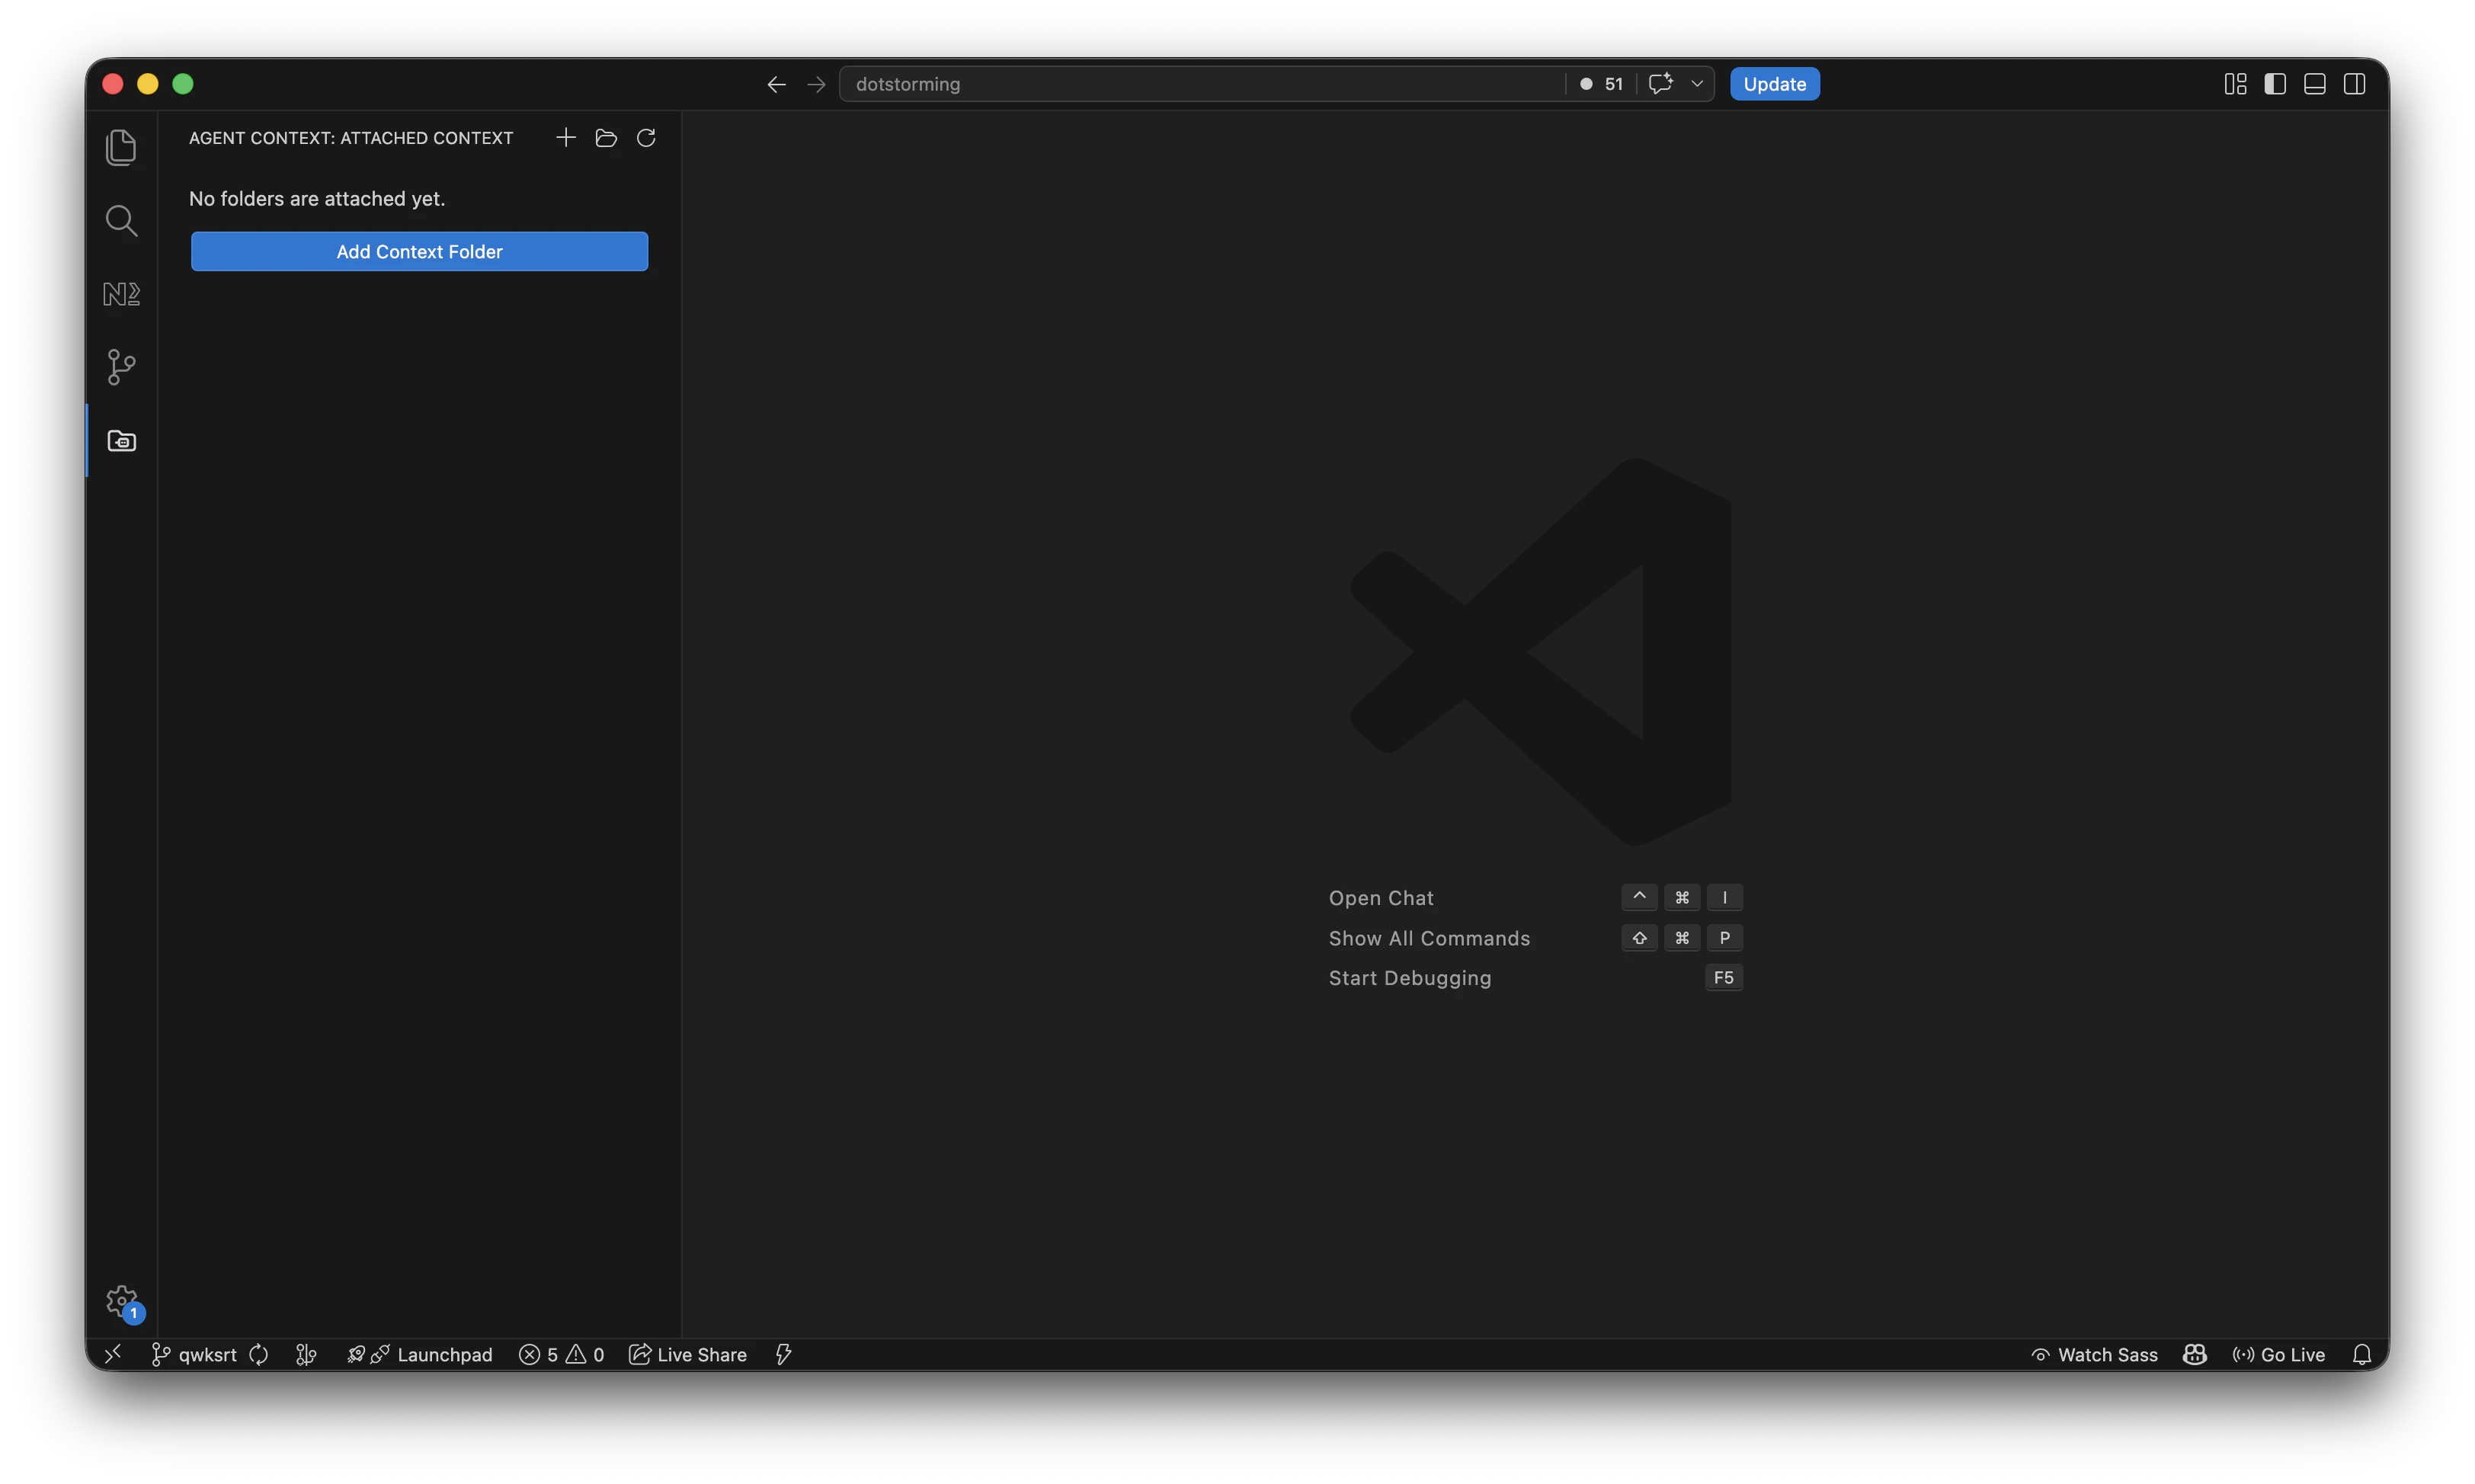The height and width of the screenshot is (1484, 2475).
Task: View errors and warnings in status bar
Action: click(562, 1354)
